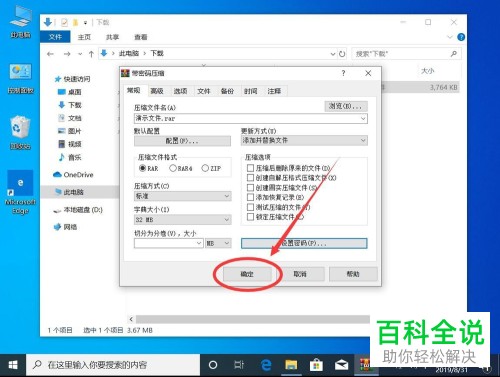This screenshot has height=377, width=500.
Task: Open the Recycle Bin desktop icon
Action: point(21,132)
